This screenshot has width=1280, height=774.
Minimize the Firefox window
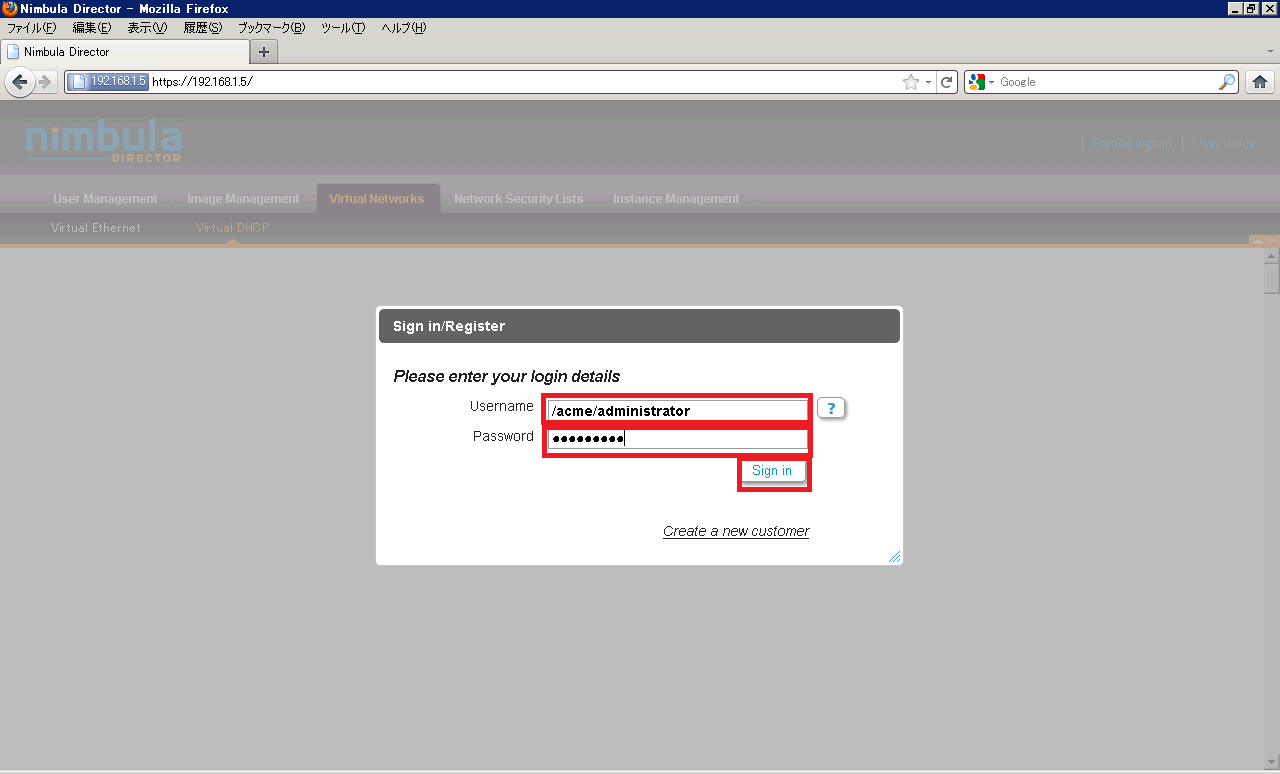tap(1235, 9)
